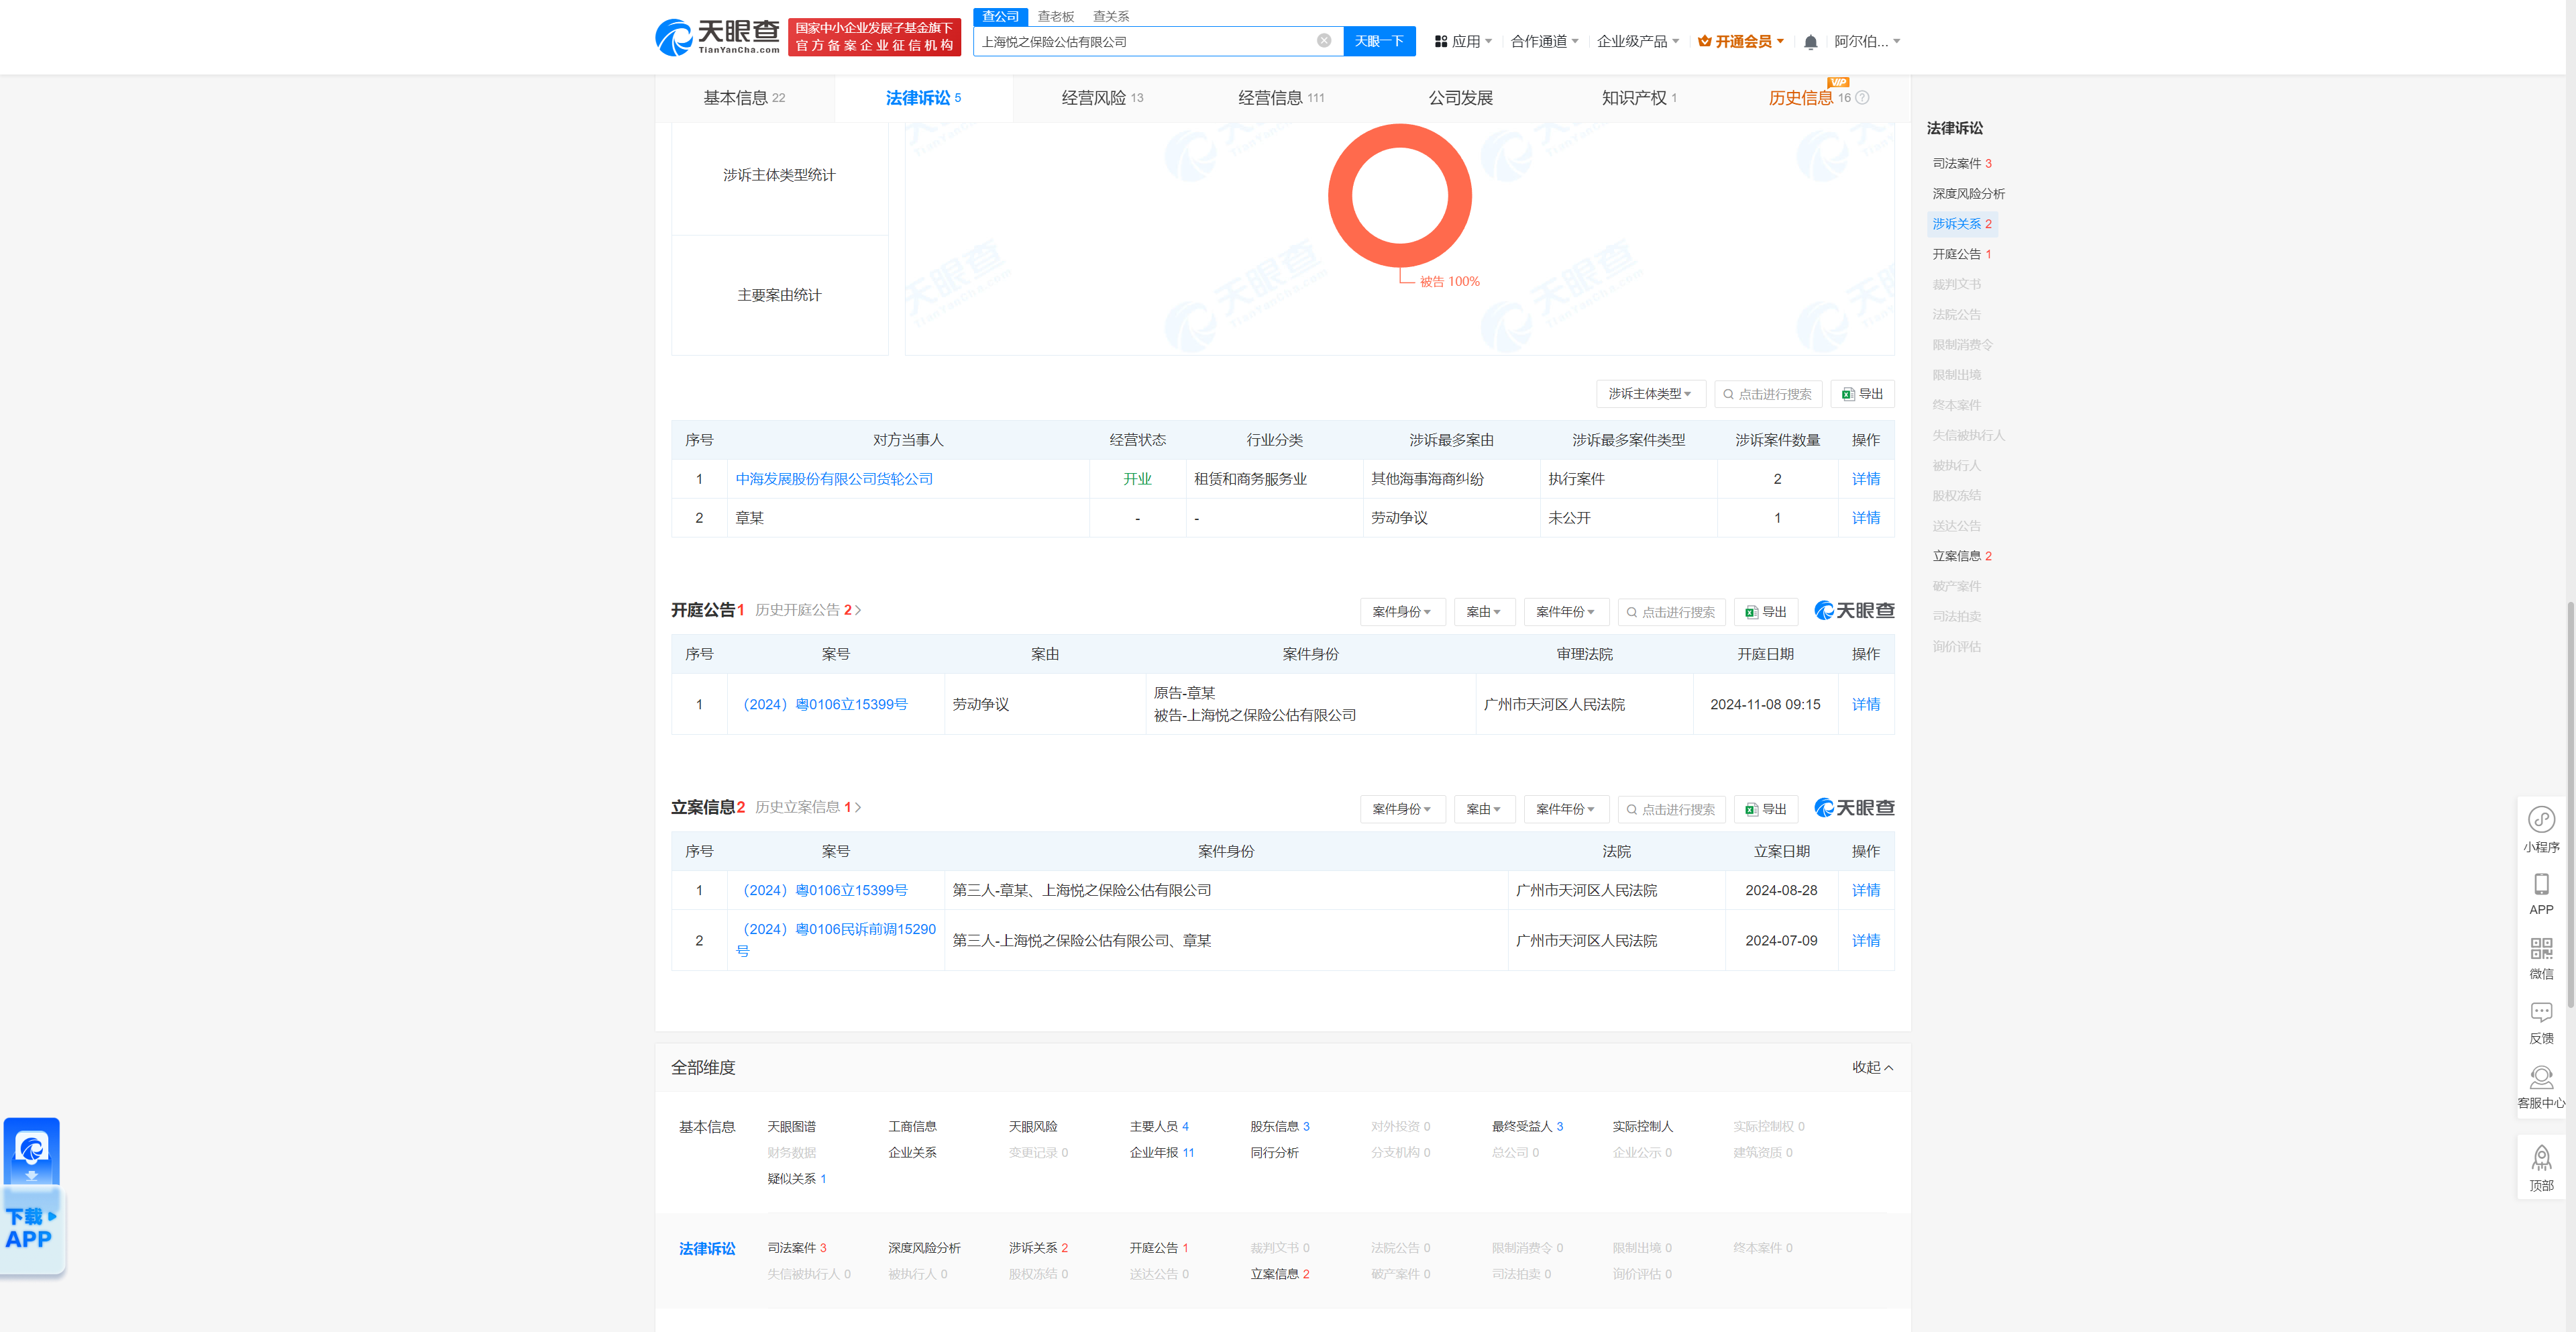
Task: Switch to the 经营信息 tab
Action: click(x=1281, y=98)
